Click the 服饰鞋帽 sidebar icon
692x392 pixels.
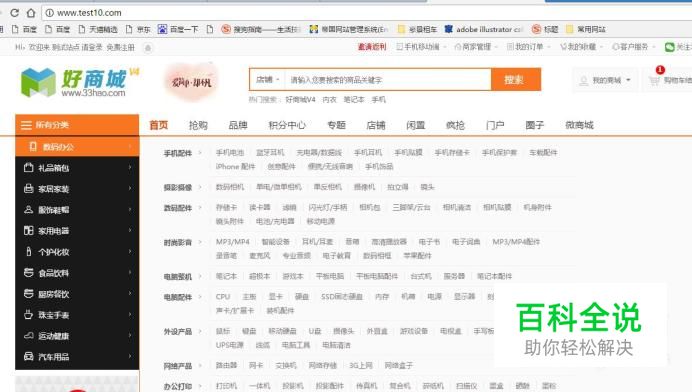29,210
